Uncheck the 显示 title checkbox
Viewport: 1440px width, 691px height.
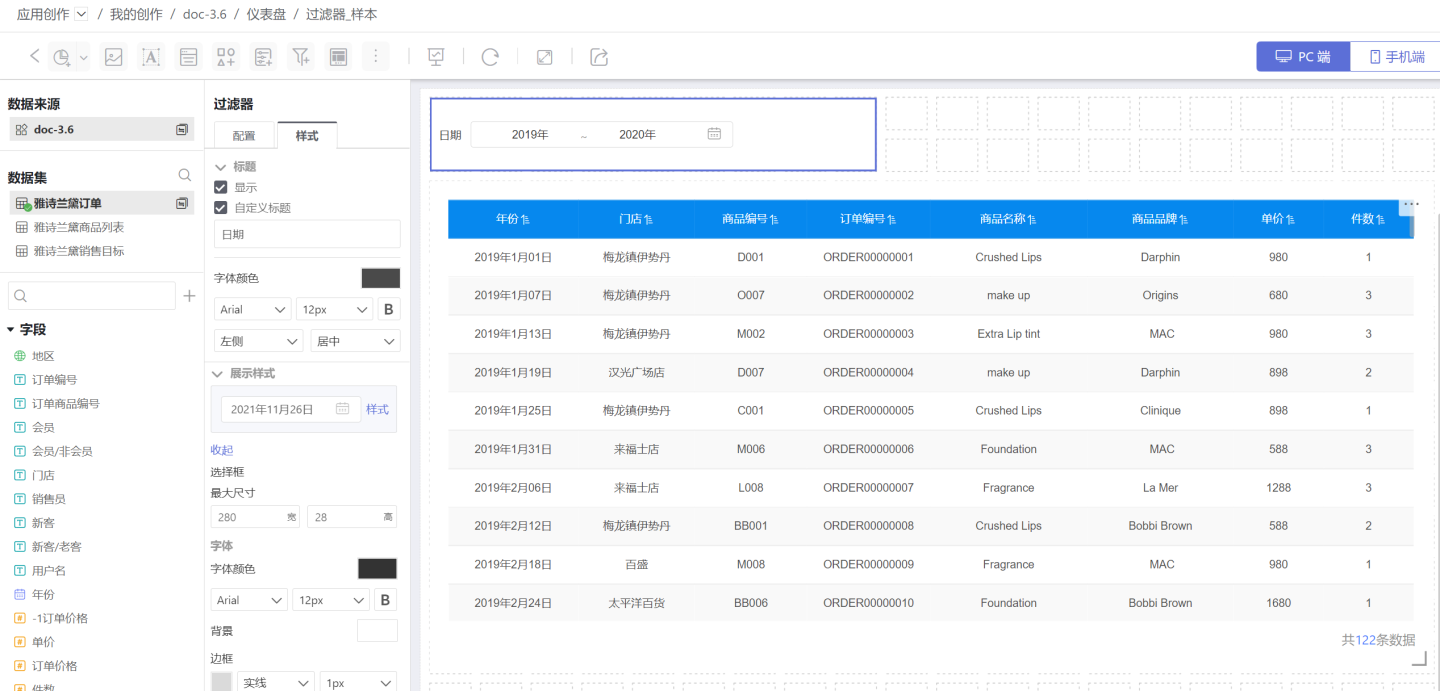(x=221, y=187)
